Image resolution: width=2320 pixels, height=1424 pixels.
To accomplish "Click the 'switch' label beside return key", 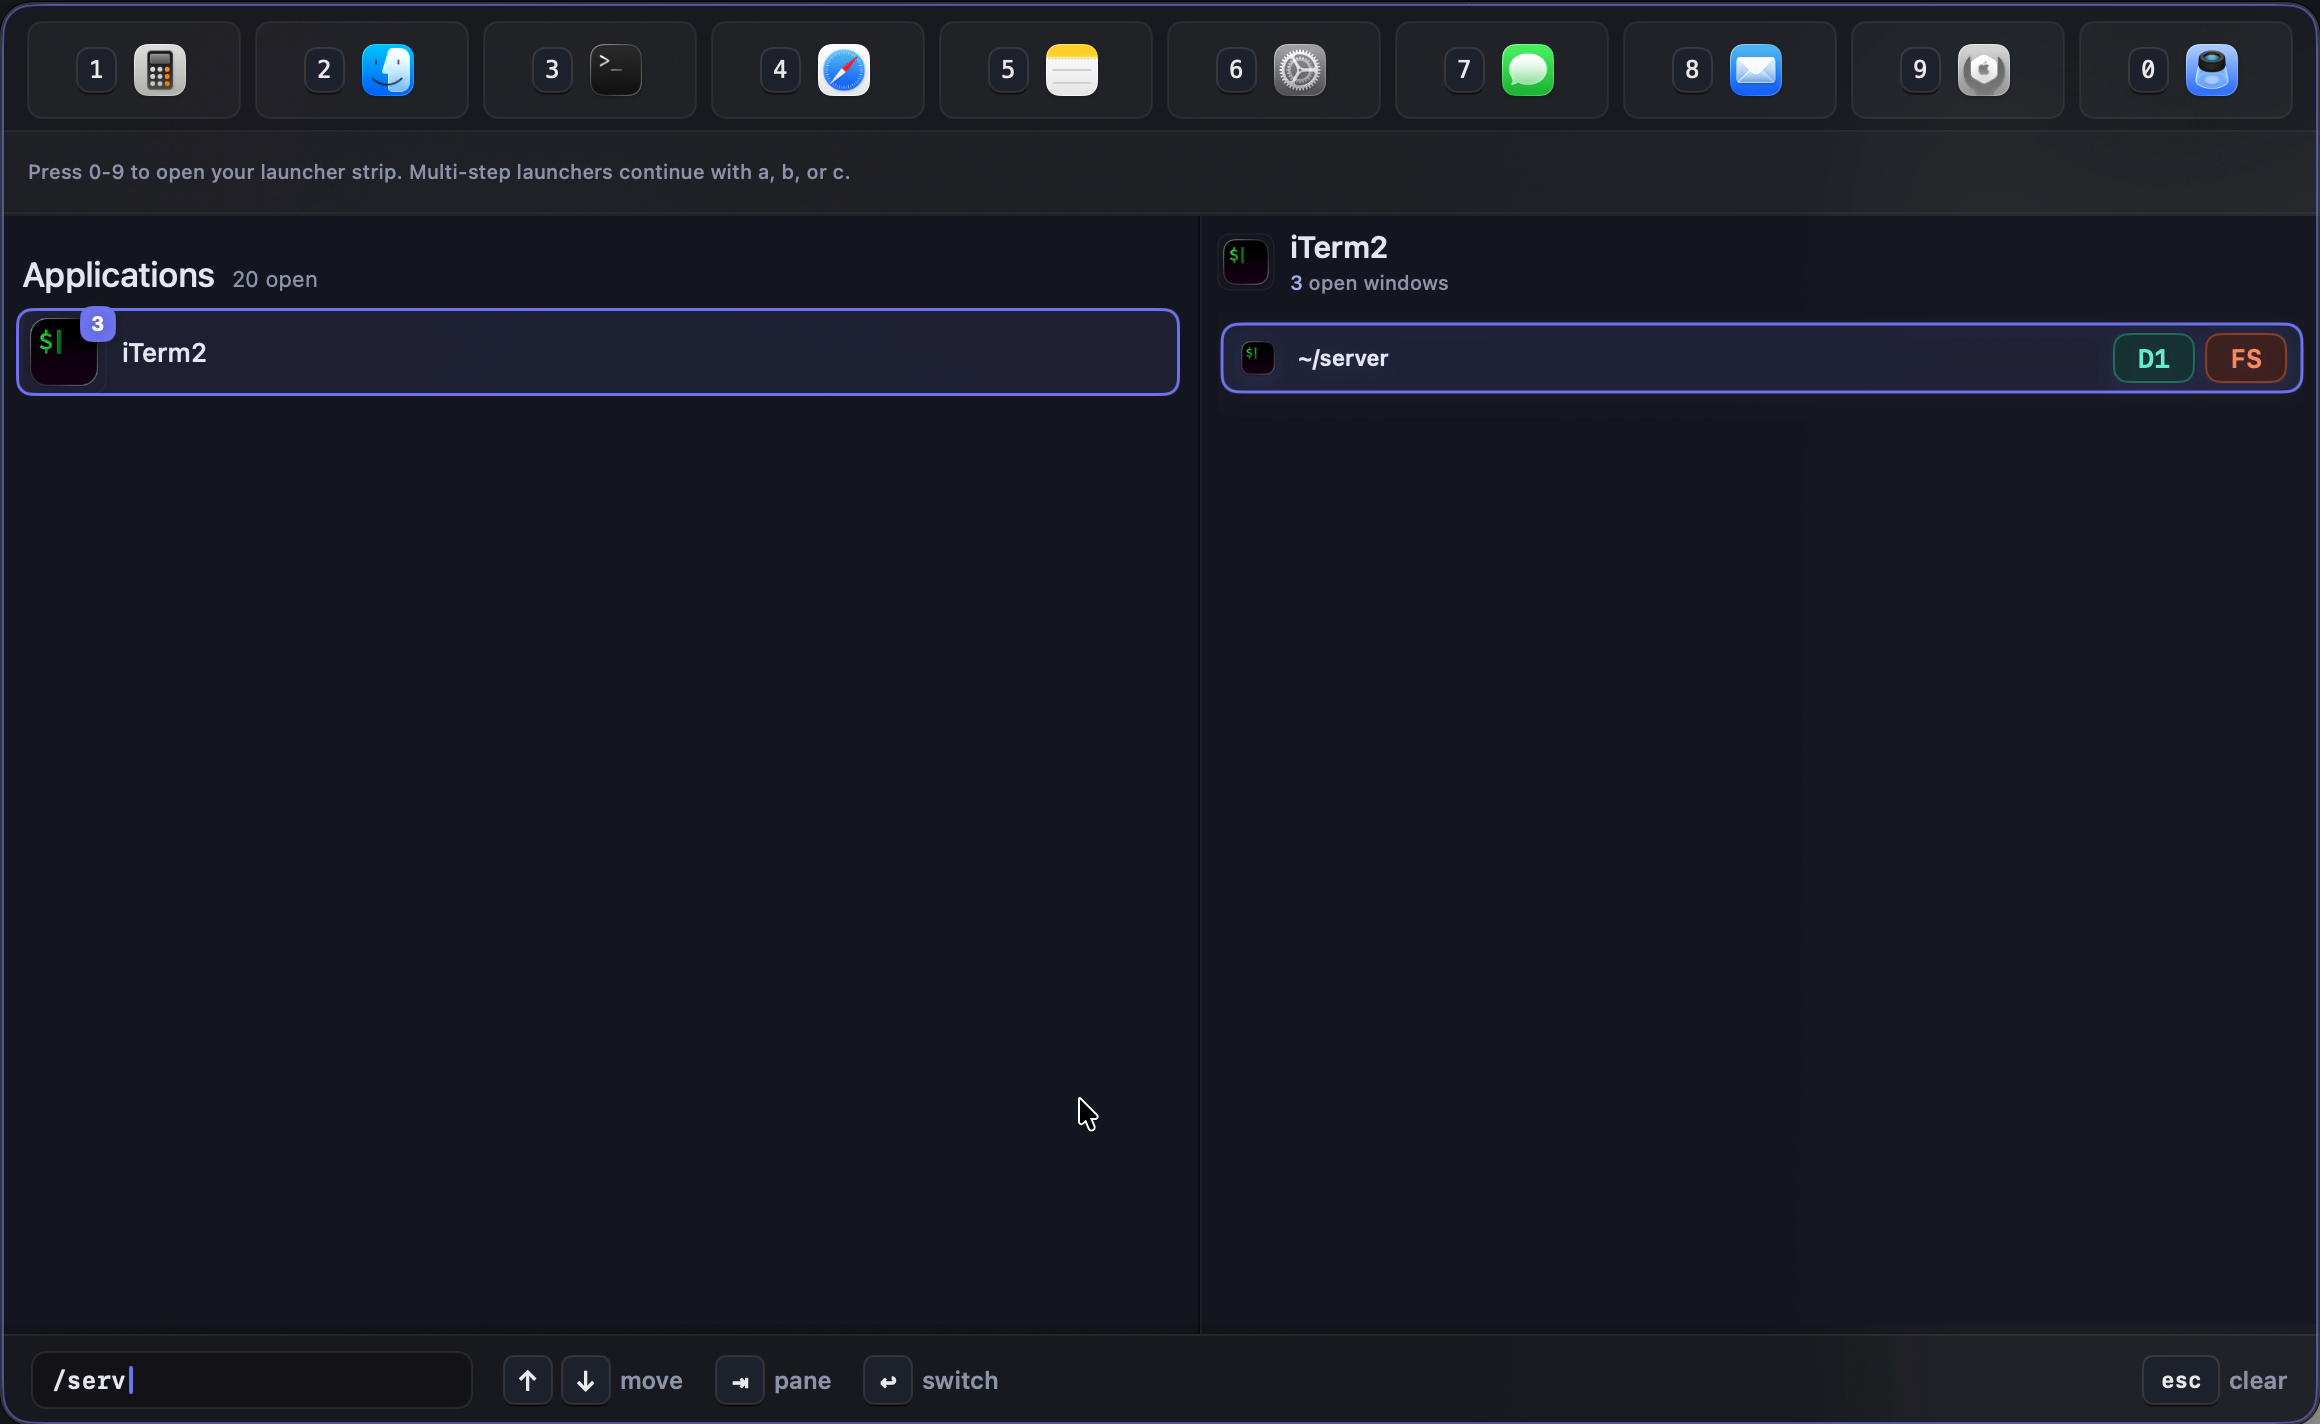I will (960, 1380).
